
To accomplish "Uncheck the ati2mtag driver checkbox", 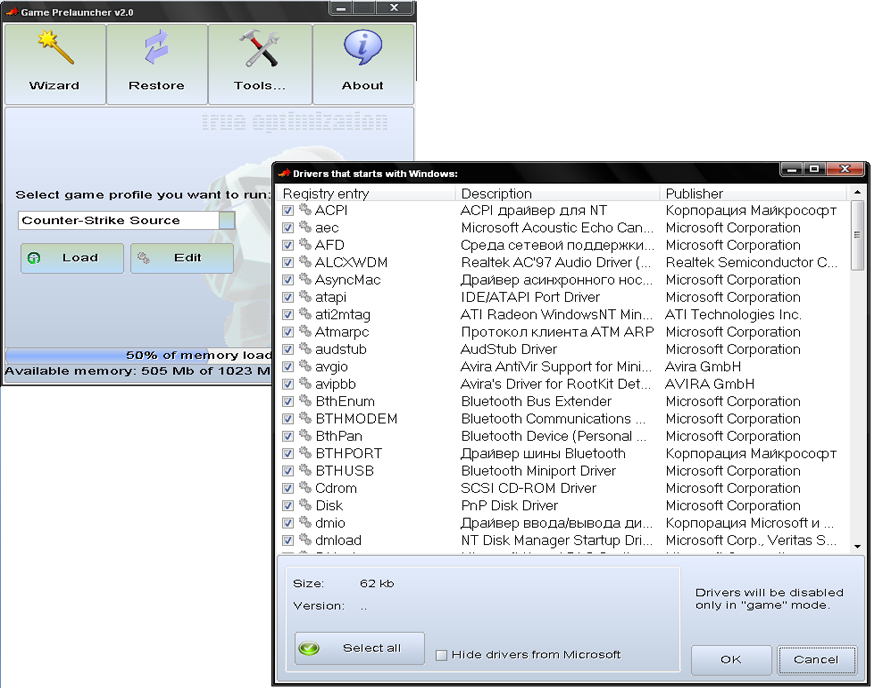I will pyautogui.click(x=288, y=315).
